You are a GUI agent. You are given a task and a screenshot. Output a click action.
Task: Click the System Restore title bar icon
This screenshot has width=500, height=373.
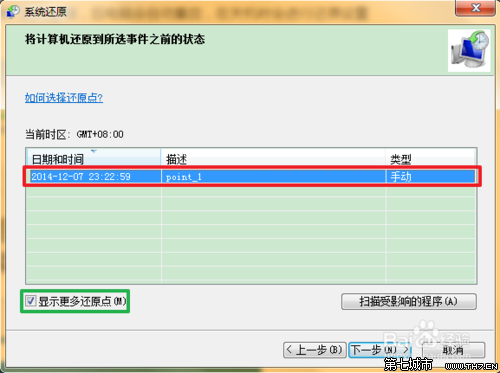[13, 11]
